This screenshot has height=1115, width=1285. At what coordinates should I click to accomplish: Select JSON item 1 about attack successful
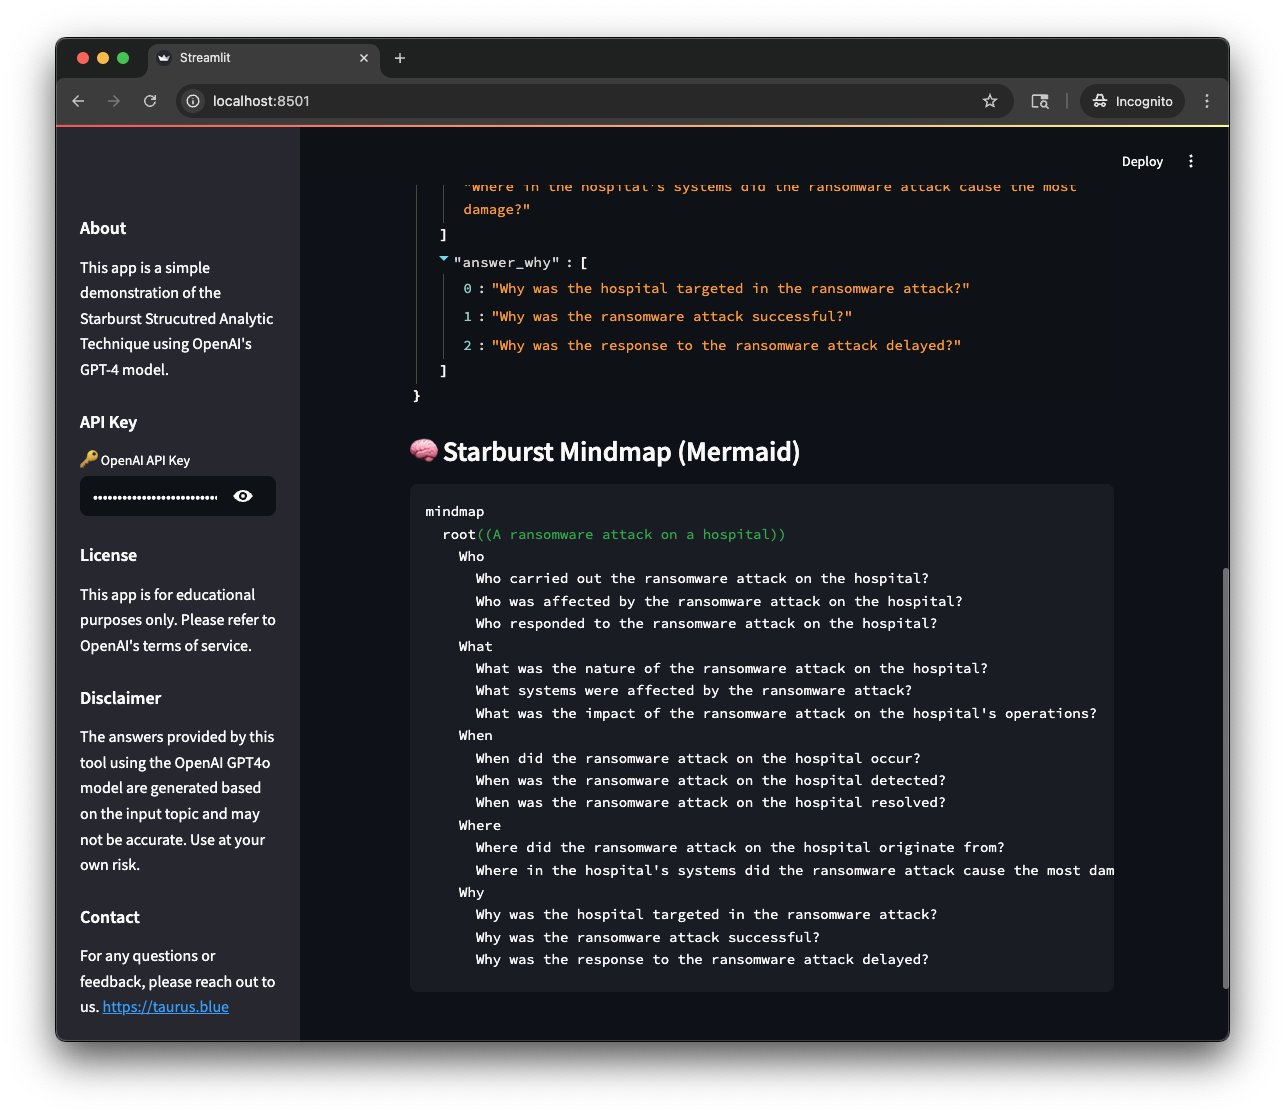tap(657, 316)
